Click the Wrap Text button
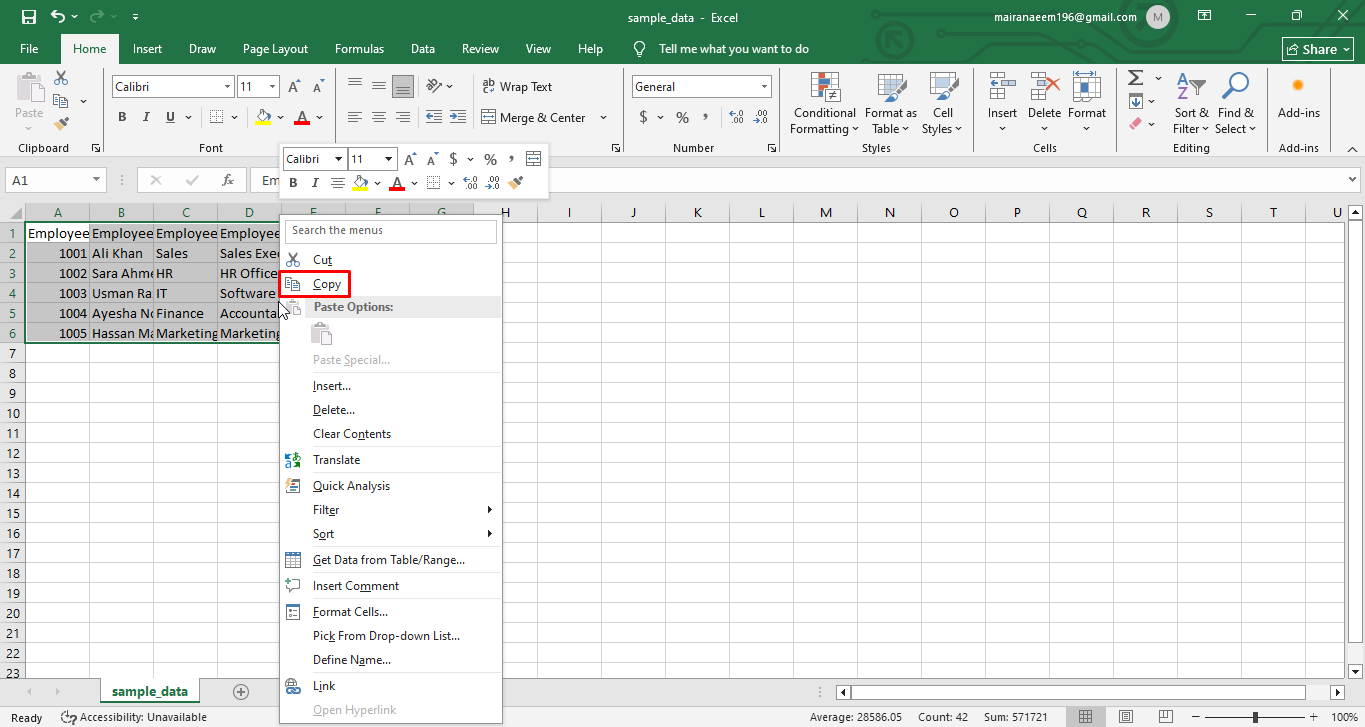Screen dimensions: 1365x727 coord(517,87)
